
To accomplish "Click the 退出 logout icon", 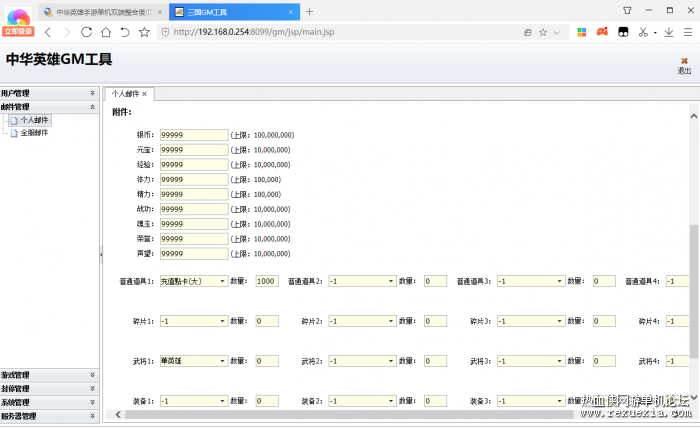I will (x=684, y=65).
